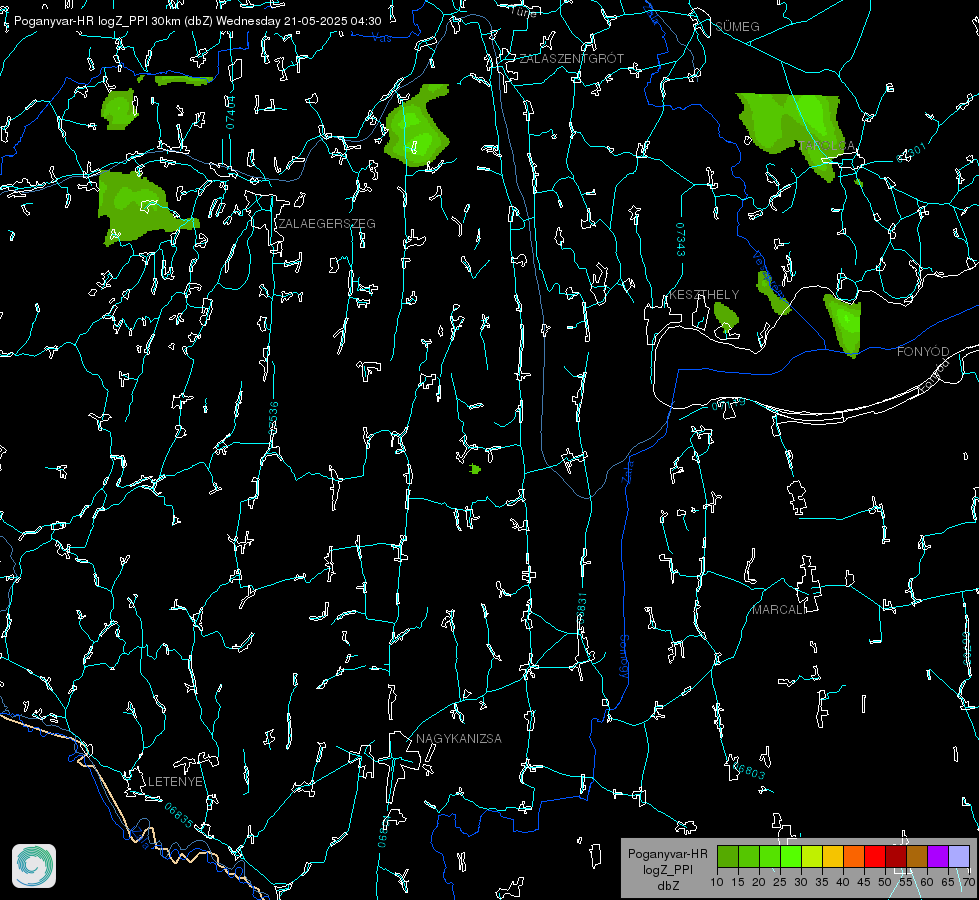Click the legend value 70
979x900 pixels.
point(968,883)
